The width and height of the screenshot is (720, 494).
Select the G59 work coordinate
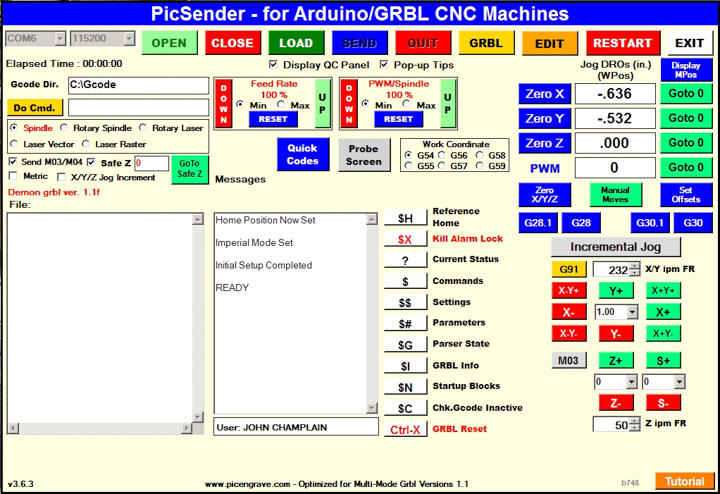click(x=480, y=165)
